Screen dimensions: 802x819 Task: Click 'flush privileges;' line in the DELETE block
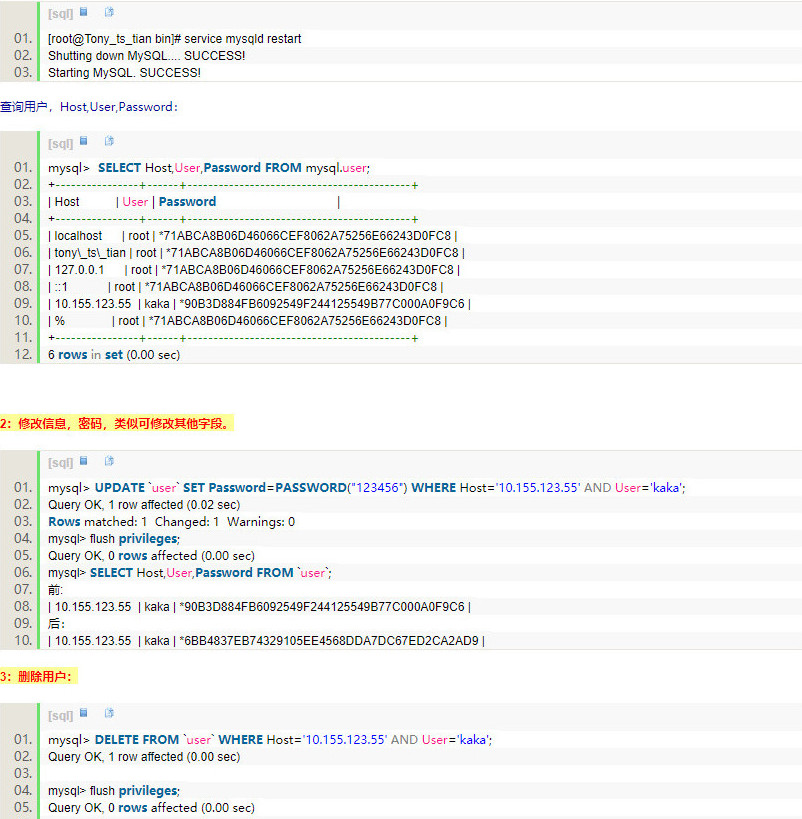click(x=114, y=791)
